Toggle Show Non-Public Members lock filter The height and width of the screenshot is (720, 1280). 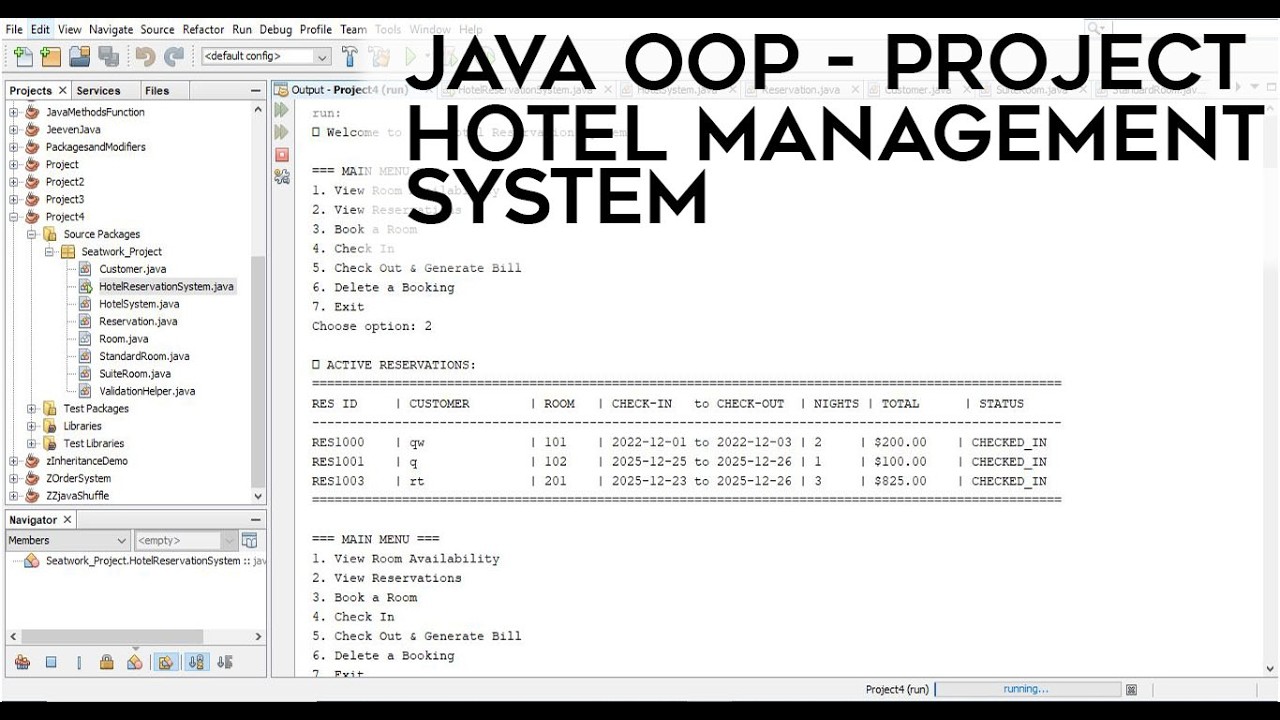[107, 662]
